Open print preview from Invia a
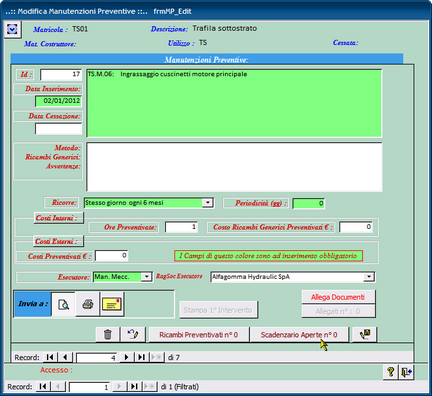432x396 pixels. 63,304
